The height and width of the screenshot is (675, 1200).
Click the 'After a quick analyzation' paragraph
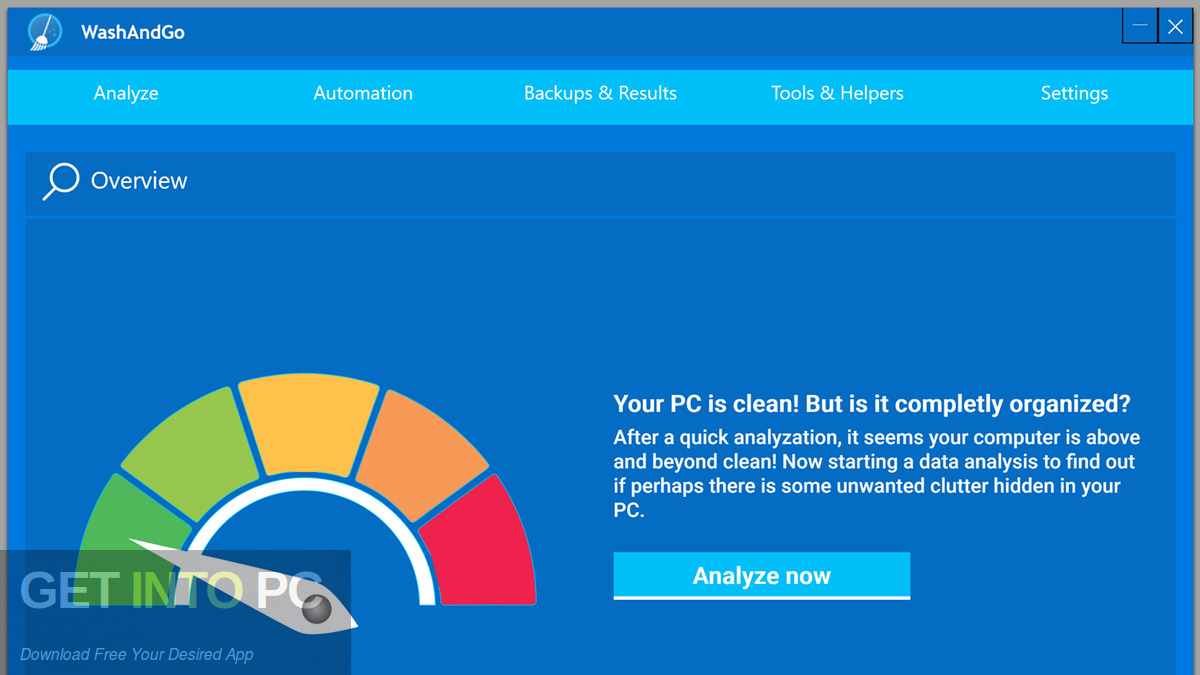877,474
